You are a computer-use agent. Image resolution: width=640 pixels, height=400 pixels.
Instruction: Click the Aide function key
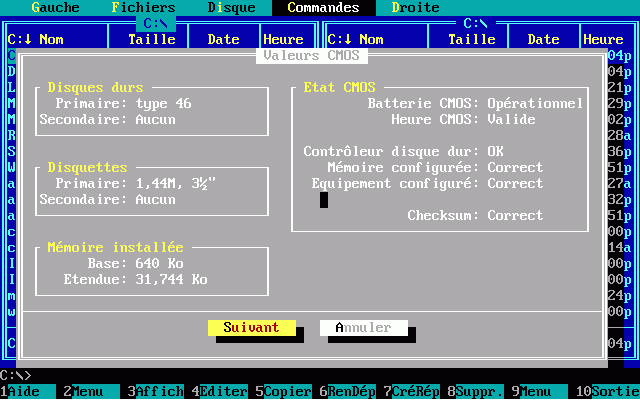click(24, 392)
